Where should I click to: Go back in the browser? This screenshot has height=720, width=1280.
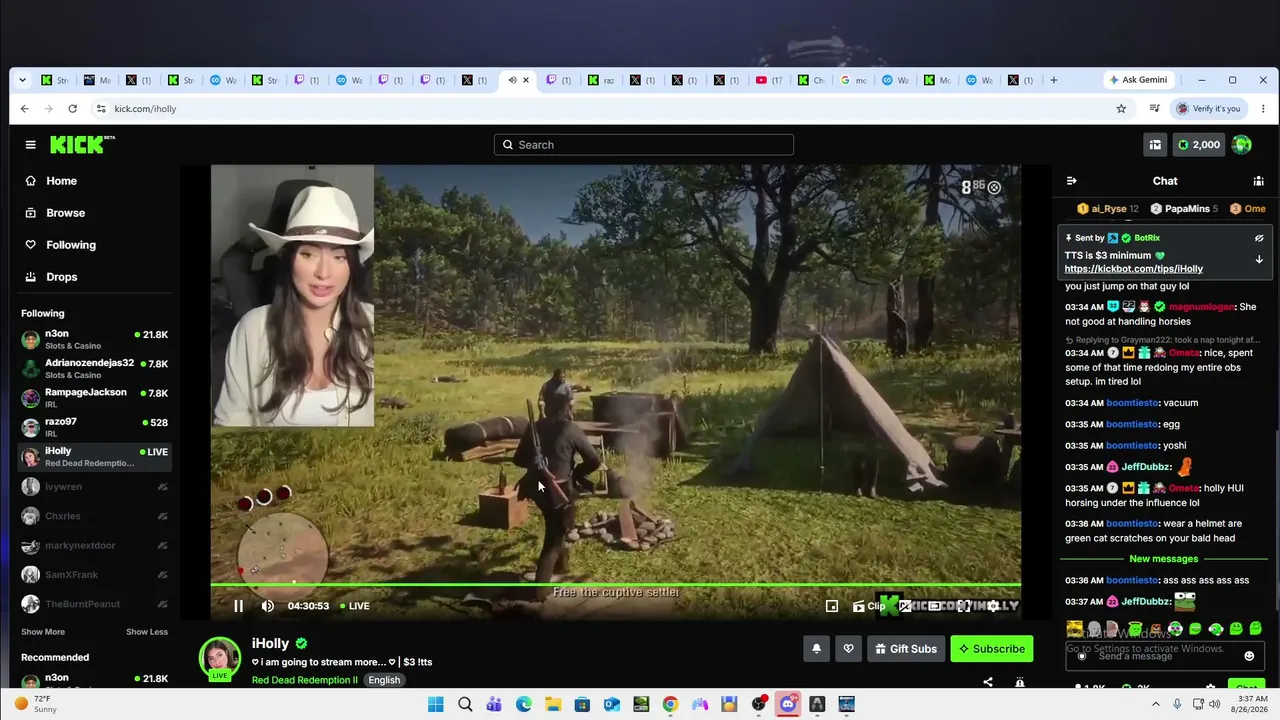(25, 108)
